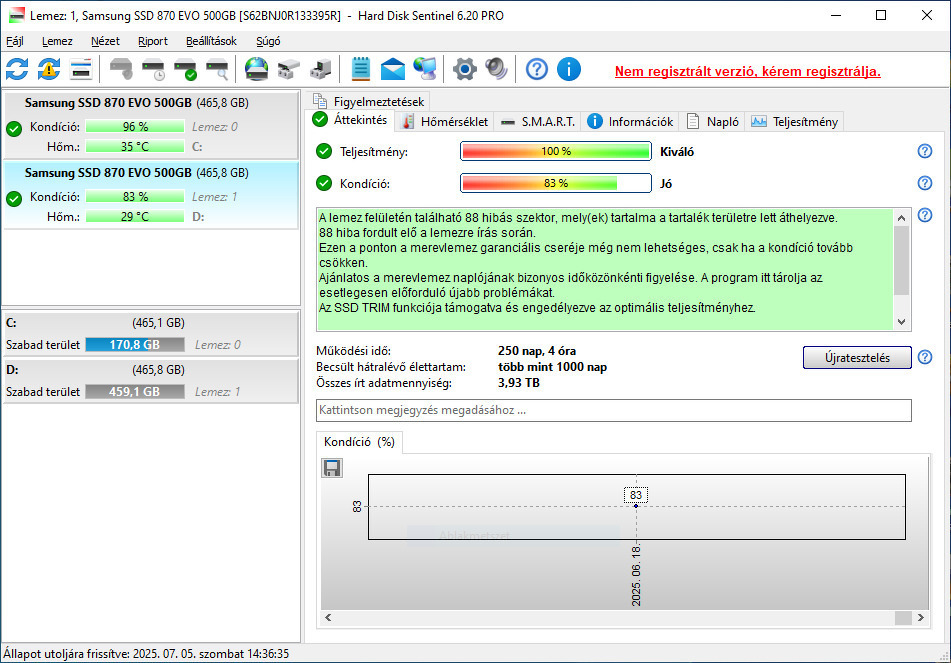
Task: Click the disk with green checkmark icon
Action: 186,69
